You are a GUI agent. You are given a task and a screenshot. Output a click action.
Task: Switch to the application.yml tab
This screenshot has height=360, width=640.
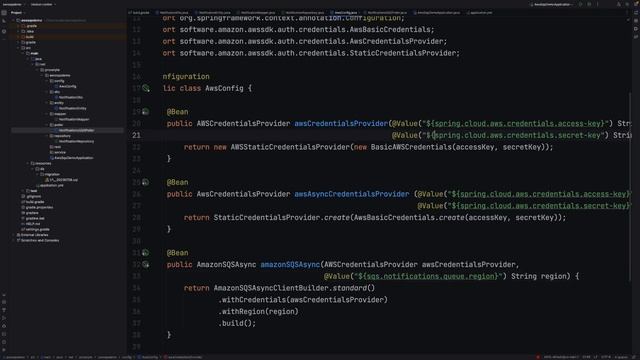coord(481,13)
